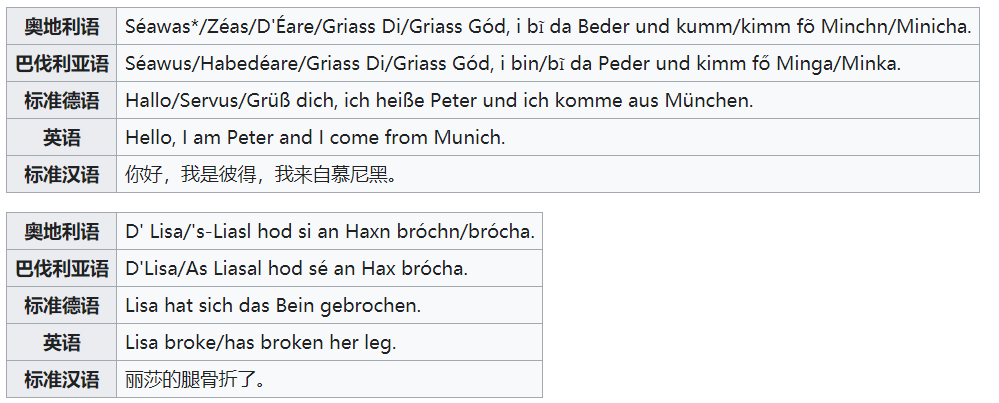999x403 pixels.
Task: Select the 标准汉语 header next to 丽莎的腿骨折了
Action: click(62, 380)
